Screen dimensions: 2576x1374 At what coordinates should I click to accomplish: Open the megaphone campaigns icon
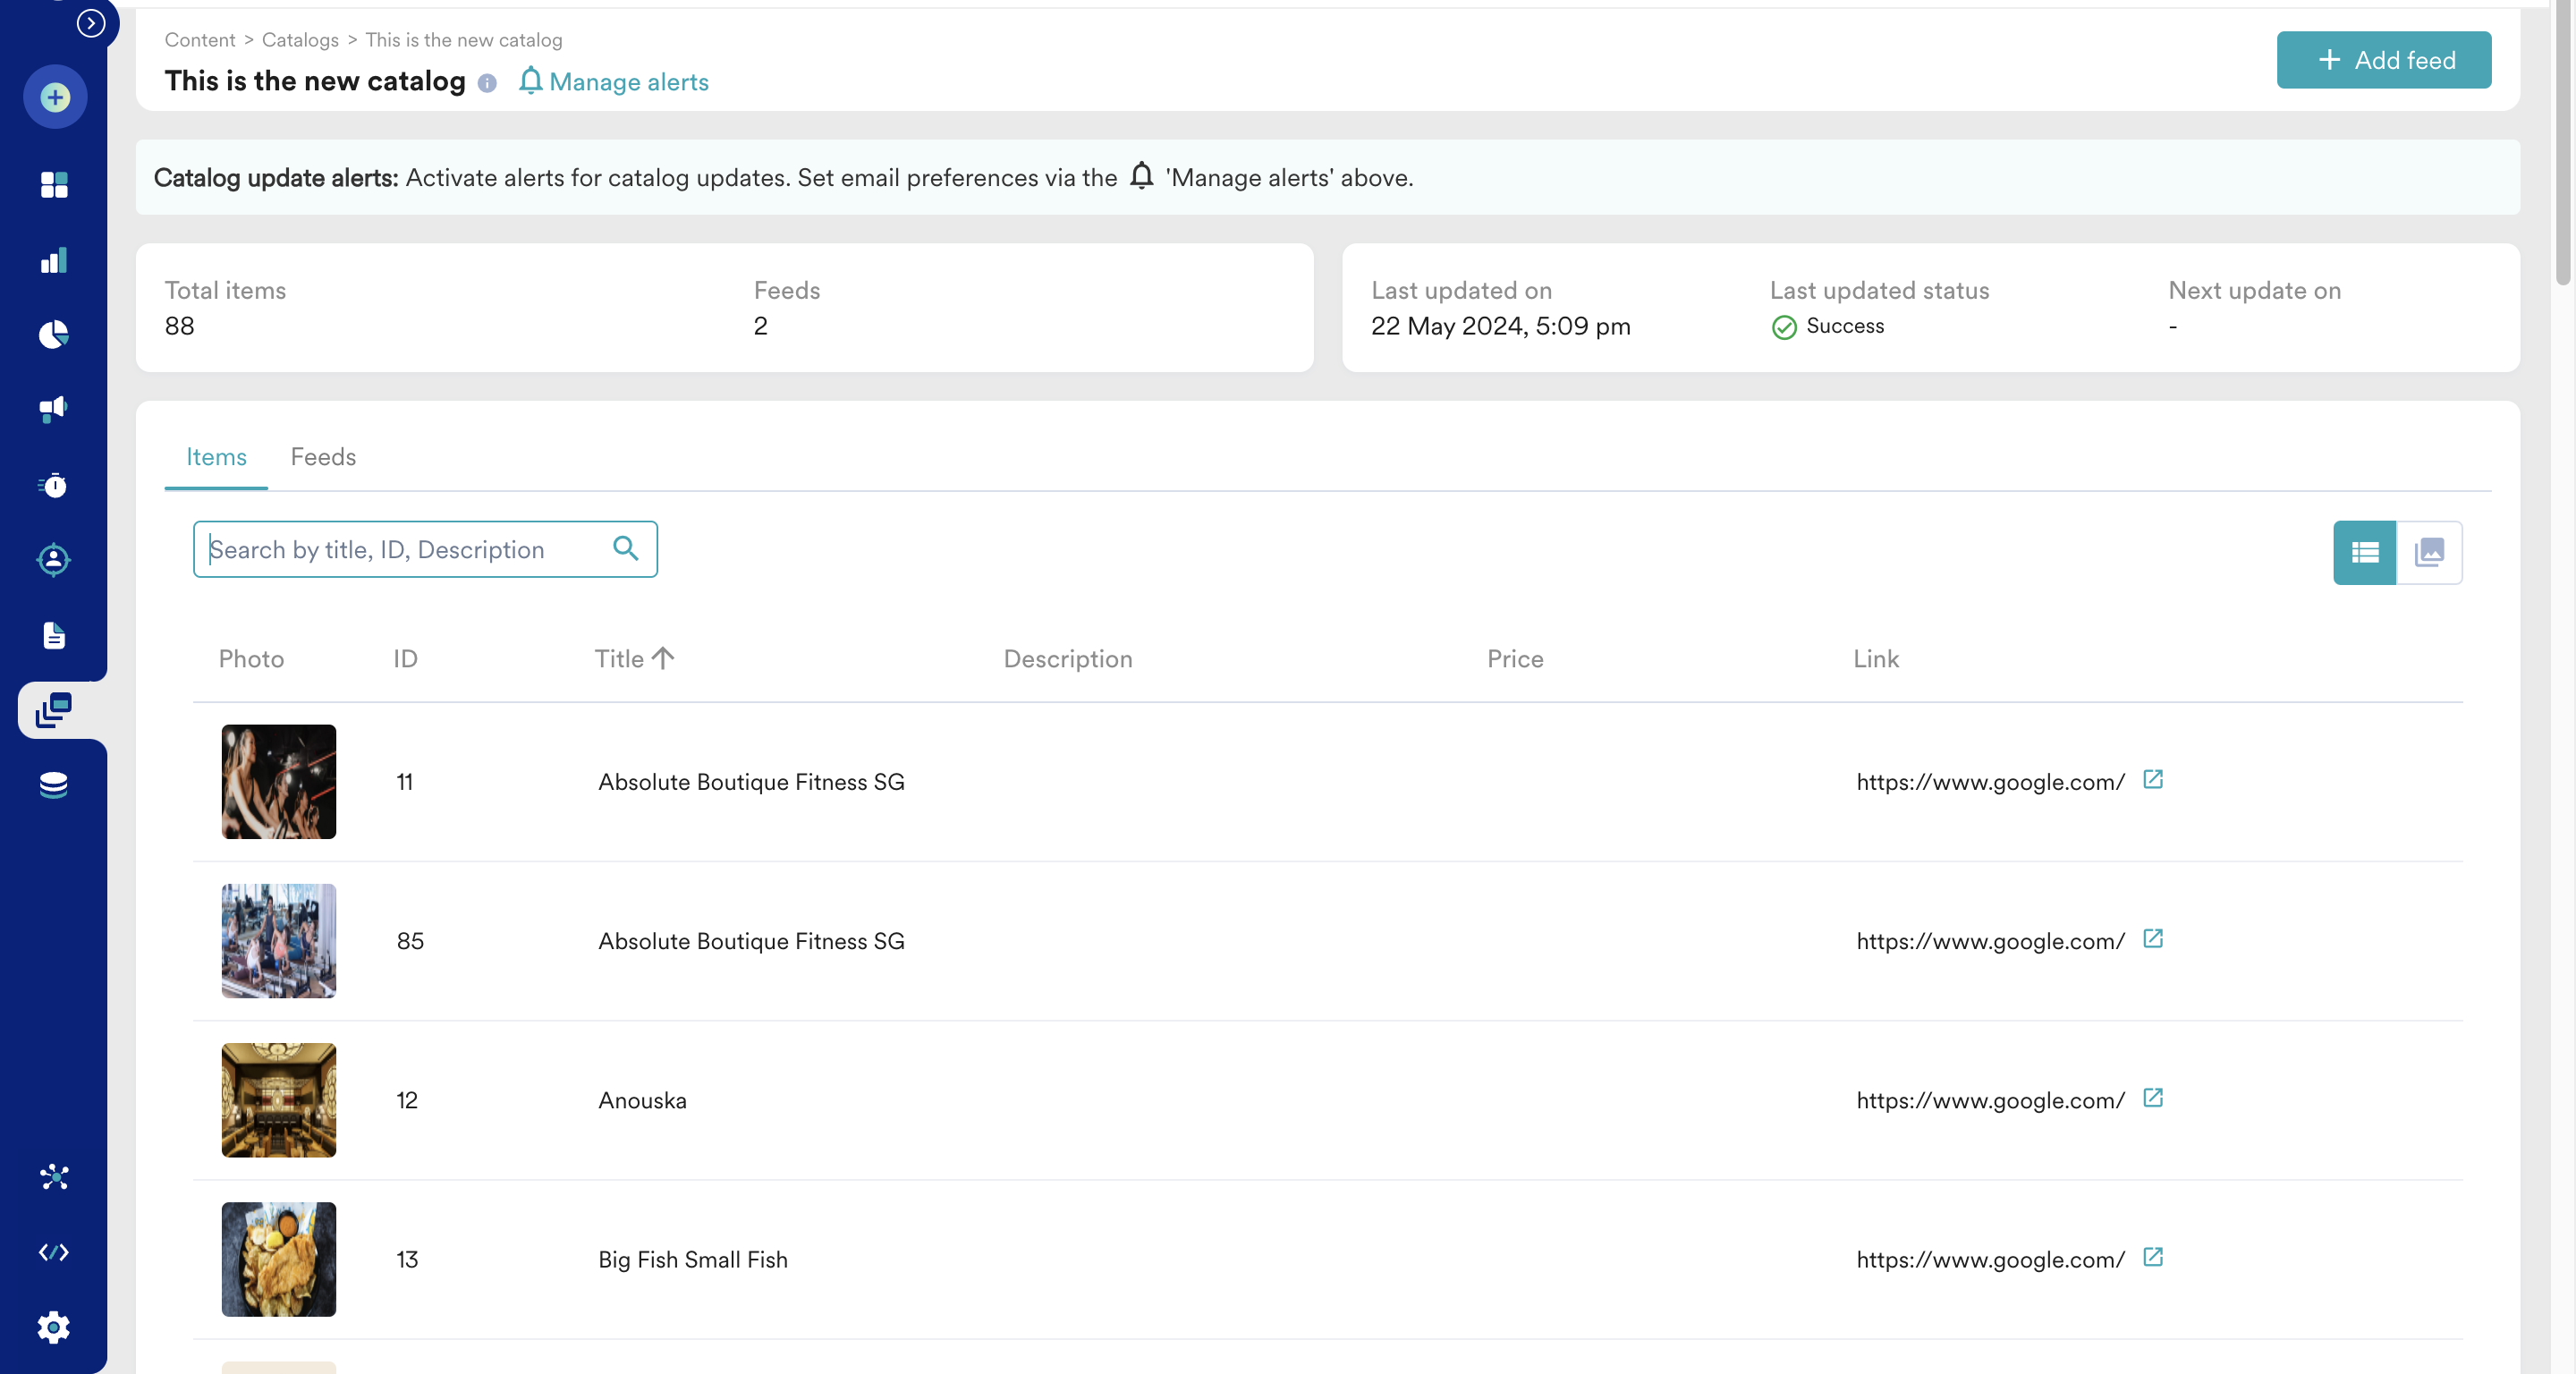pyautogui.click(x=54, y=408)
